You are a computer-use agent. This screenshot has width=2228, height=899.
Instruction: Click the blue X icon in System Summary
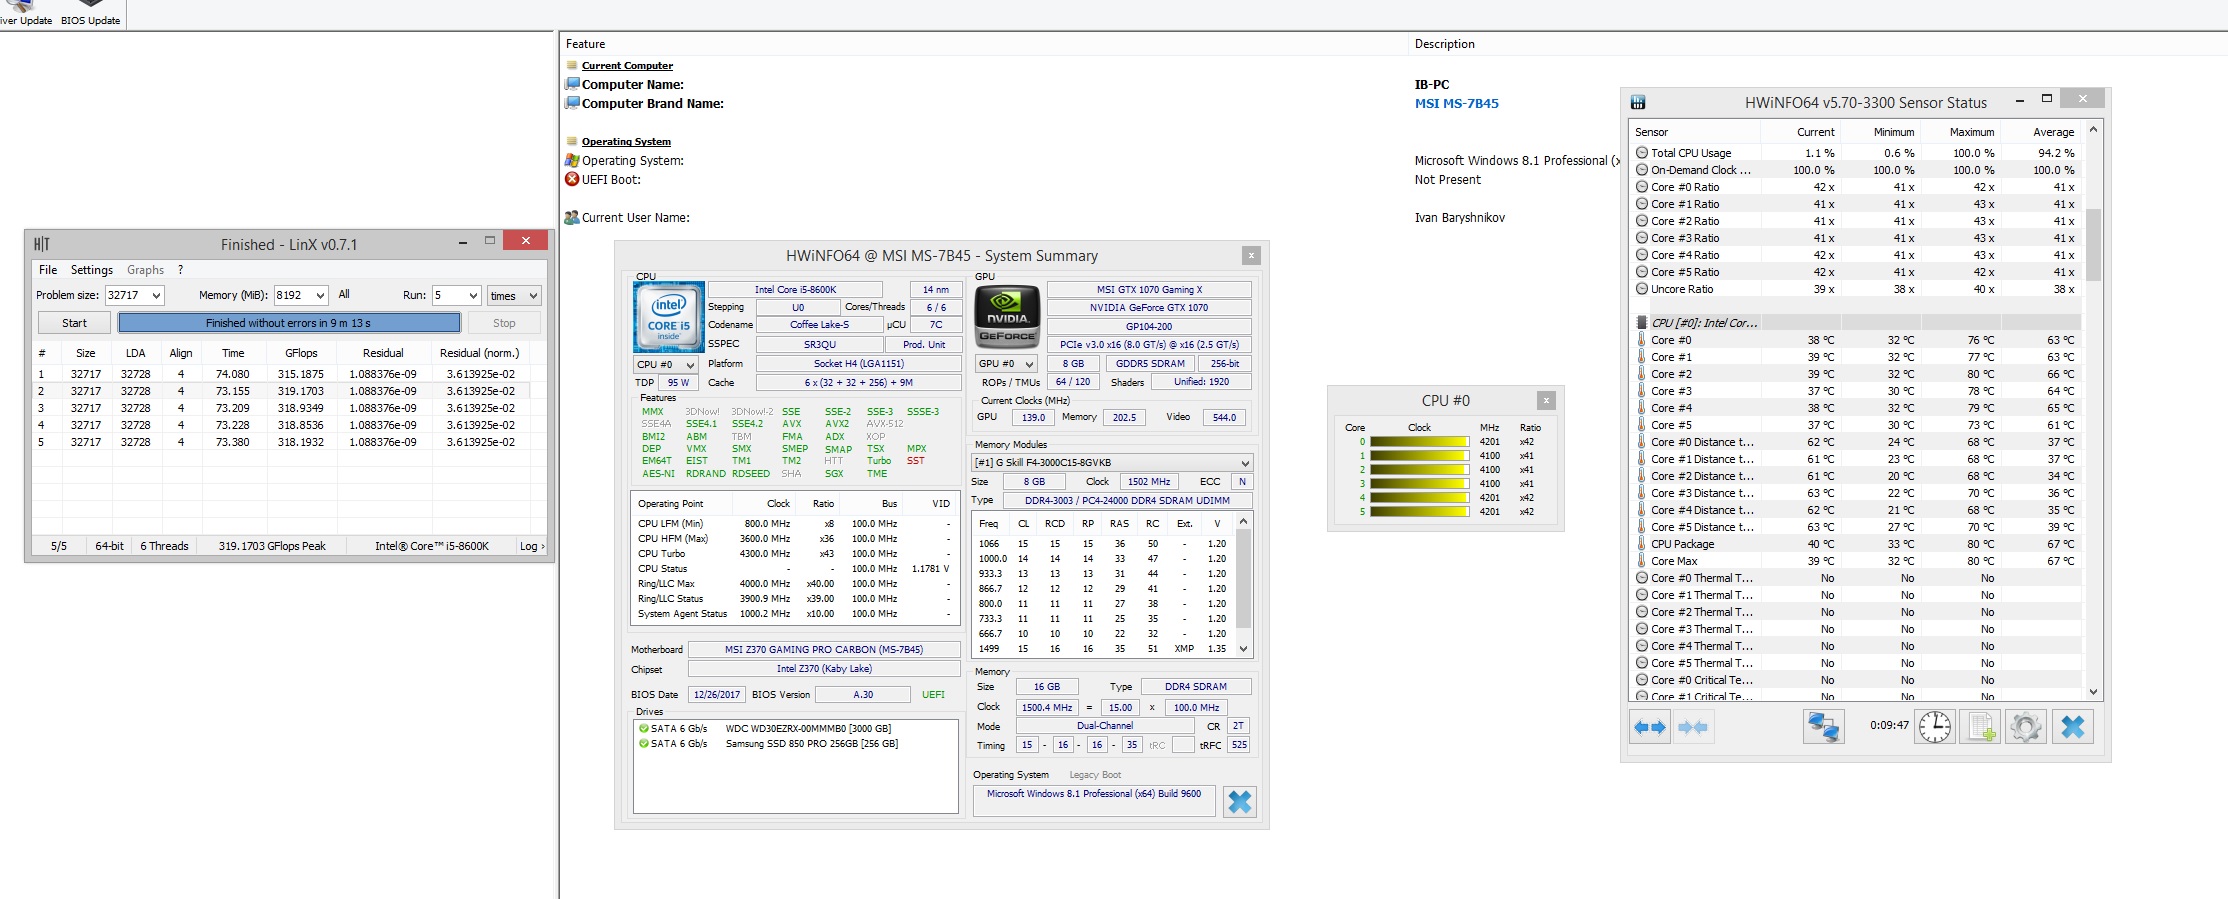[x=1240, y=802]
